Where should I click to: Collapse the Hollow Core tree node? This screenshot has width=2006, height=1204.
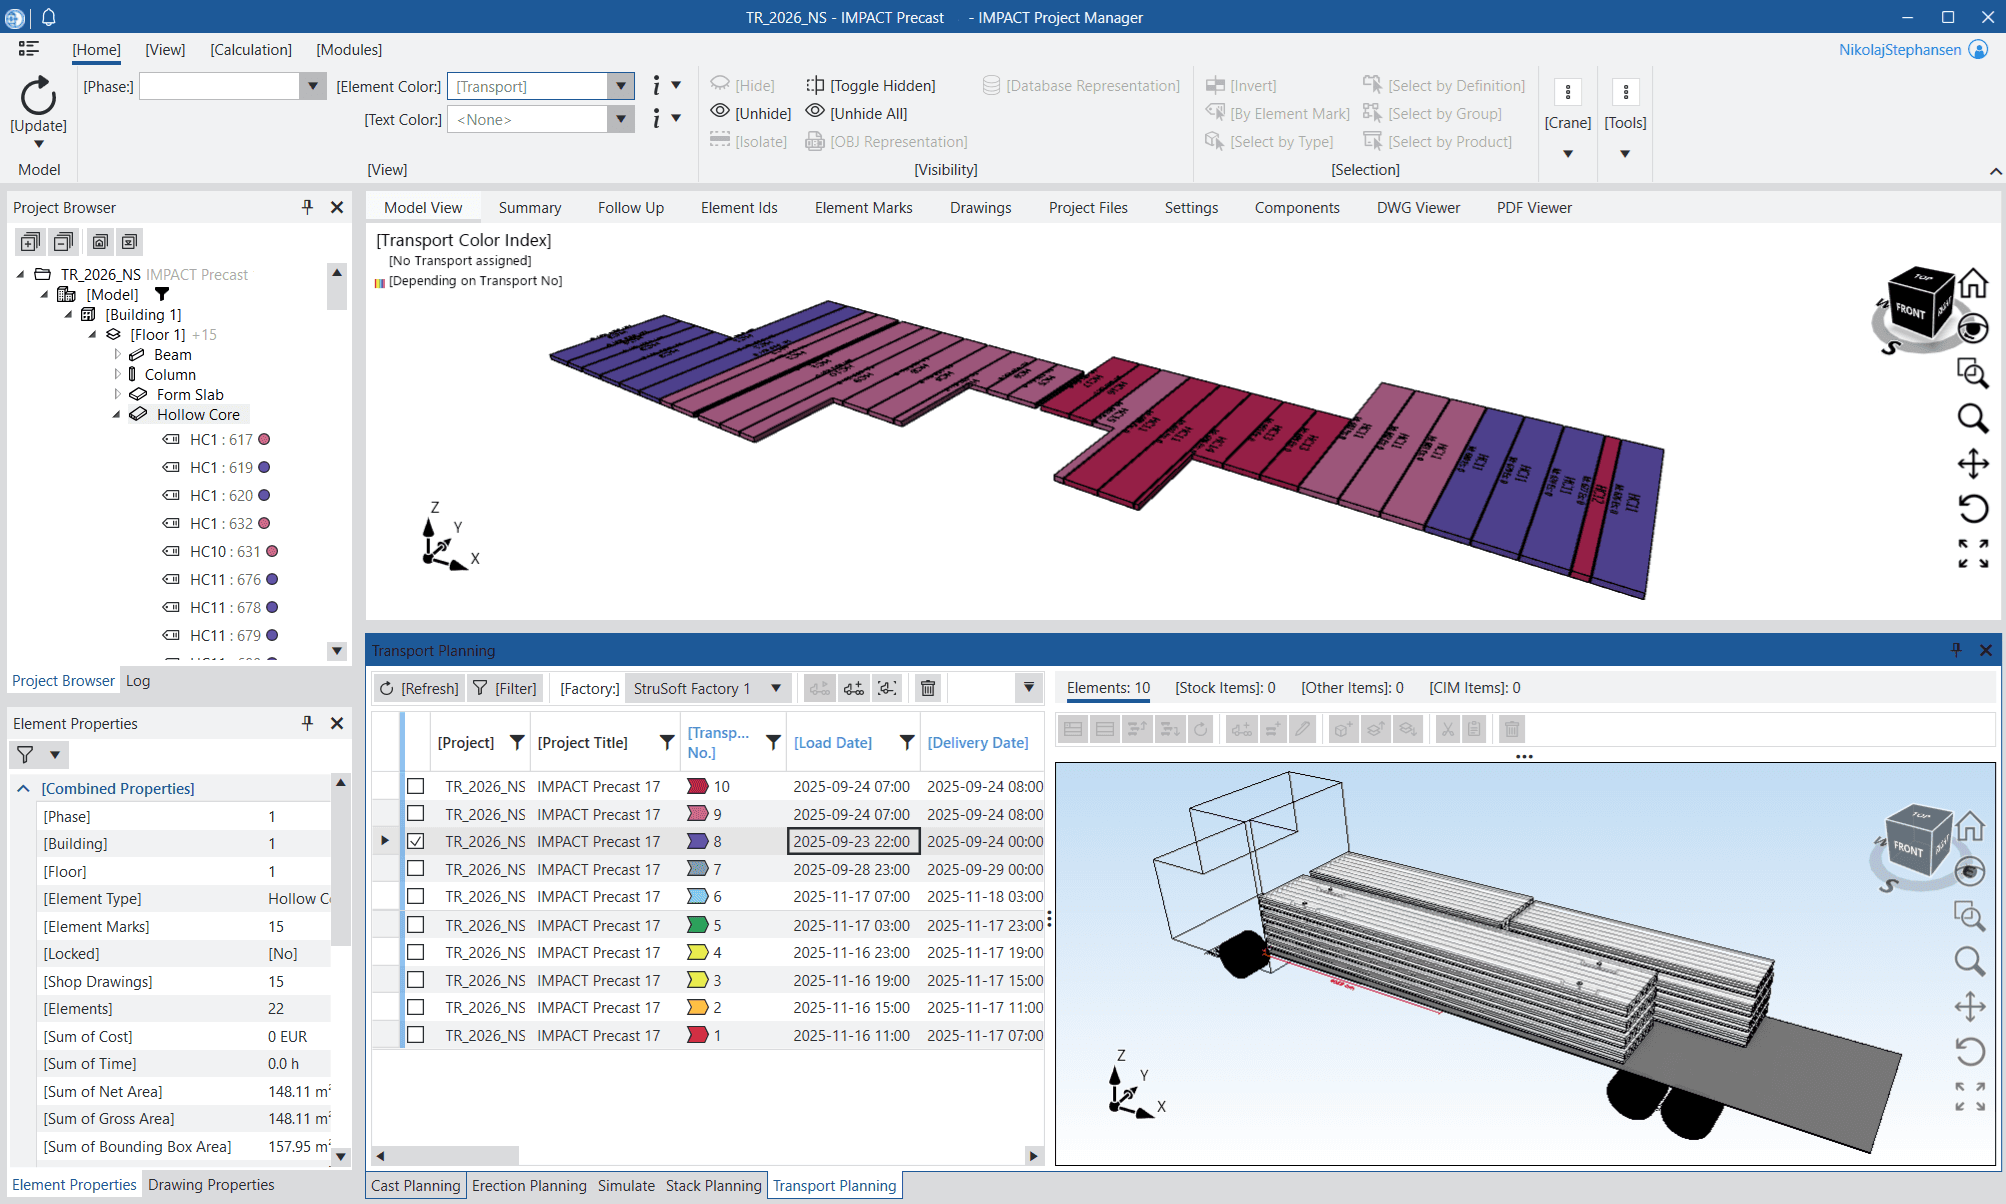point(117,414)
